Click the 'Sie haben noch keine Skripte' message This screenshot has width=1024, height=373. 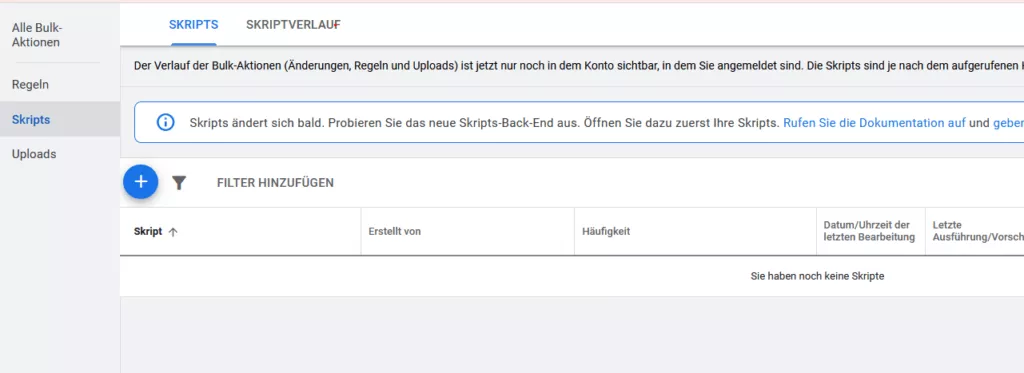click(817, 276)
